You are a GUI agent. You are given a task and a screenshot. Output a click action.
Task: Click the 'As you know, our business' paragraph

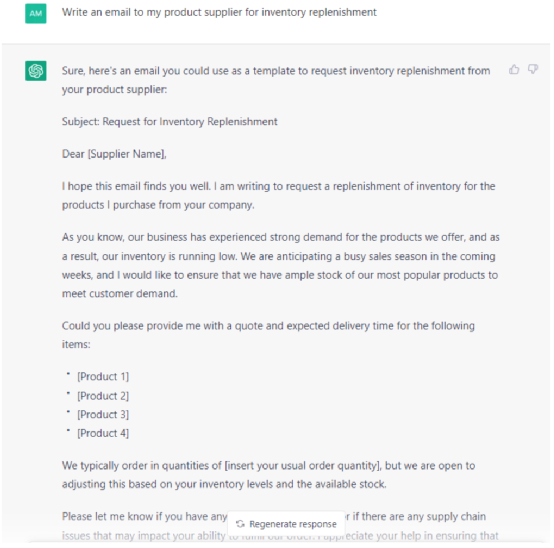click(x=281, y=265)
